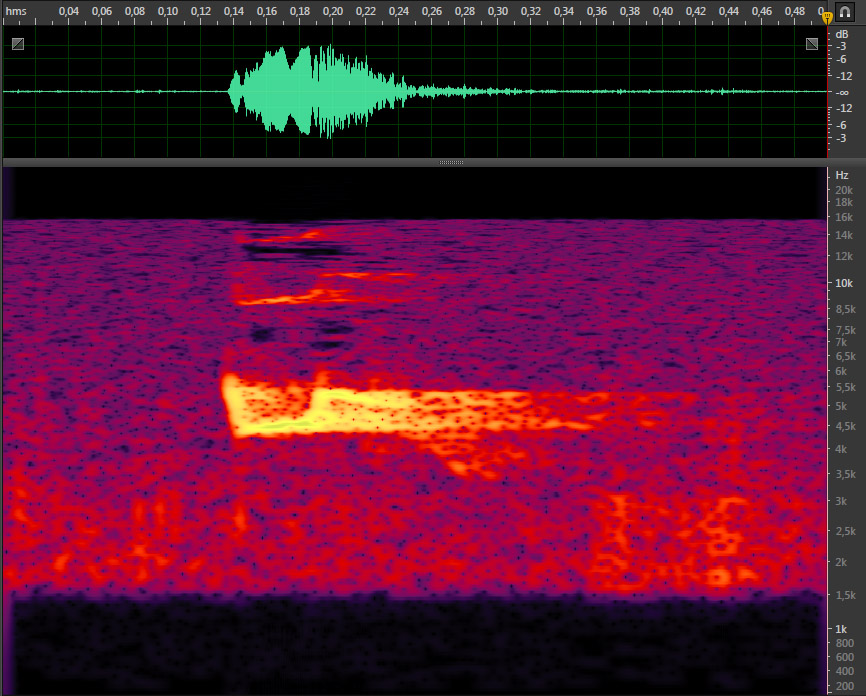
Task: Click the 5,5k frequency scale label
Action: [846, 387]
